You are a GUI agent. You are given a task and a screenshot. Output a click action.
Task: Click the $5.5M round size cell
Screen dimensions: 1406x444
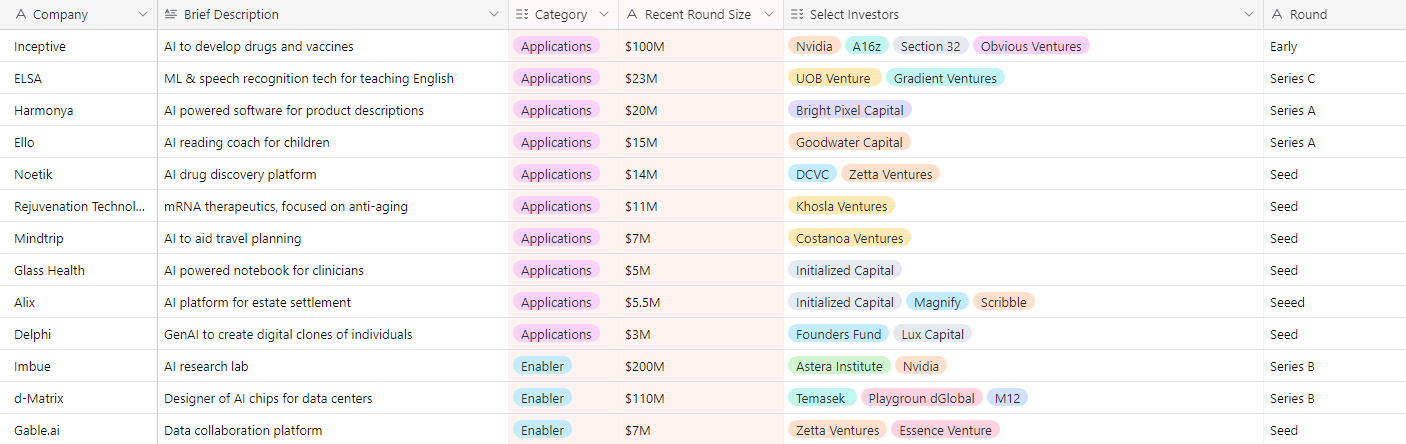(x=701, y=302)
